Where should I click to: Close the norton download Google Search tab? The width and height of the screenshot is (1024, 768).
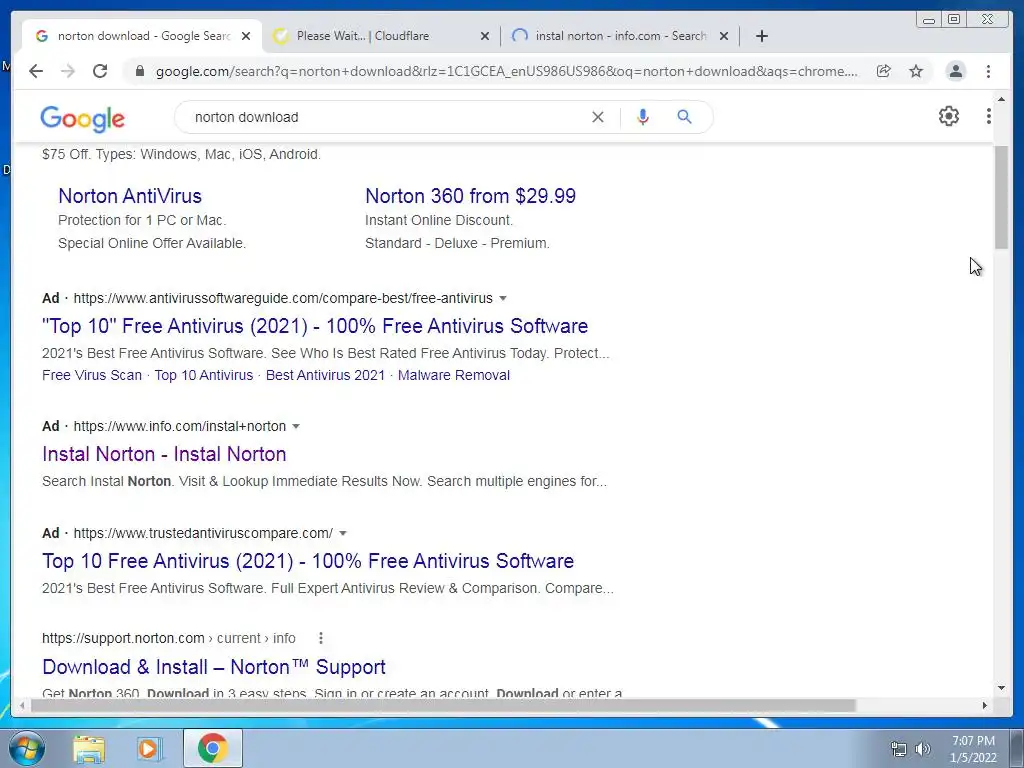pos(246,36)
